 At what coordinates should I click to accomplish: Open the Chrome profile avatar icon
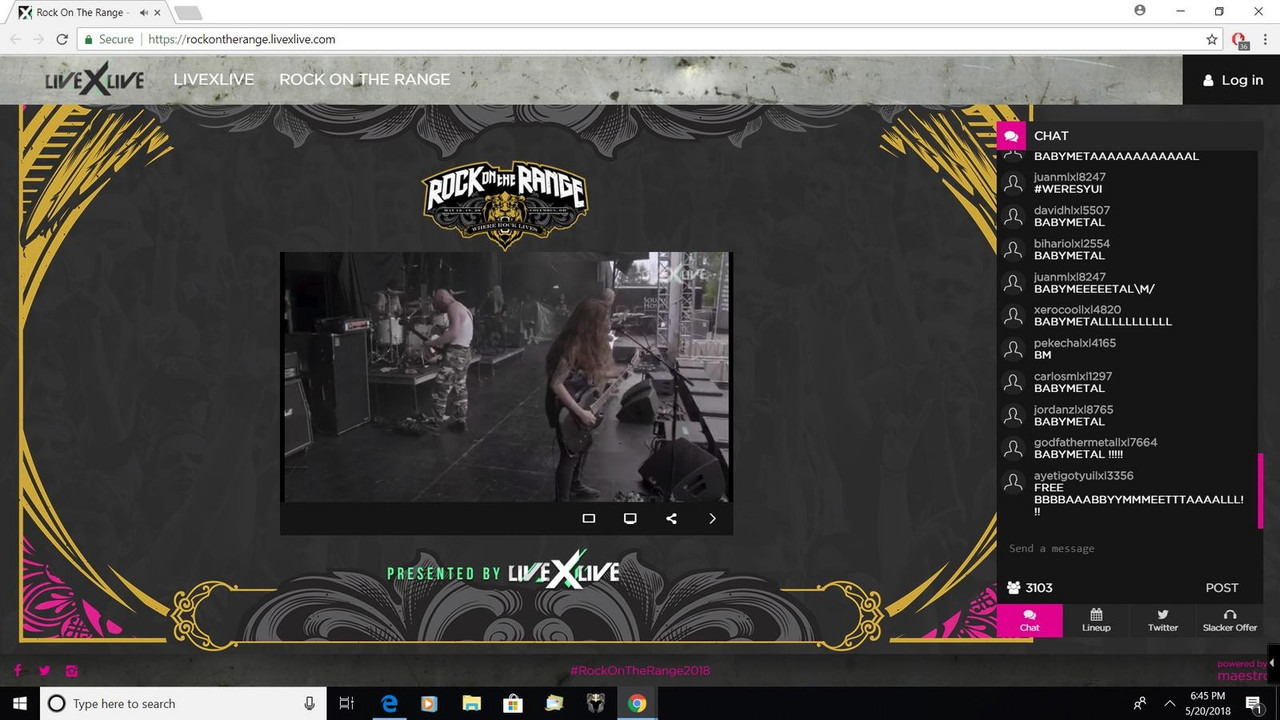[1140, 11]
